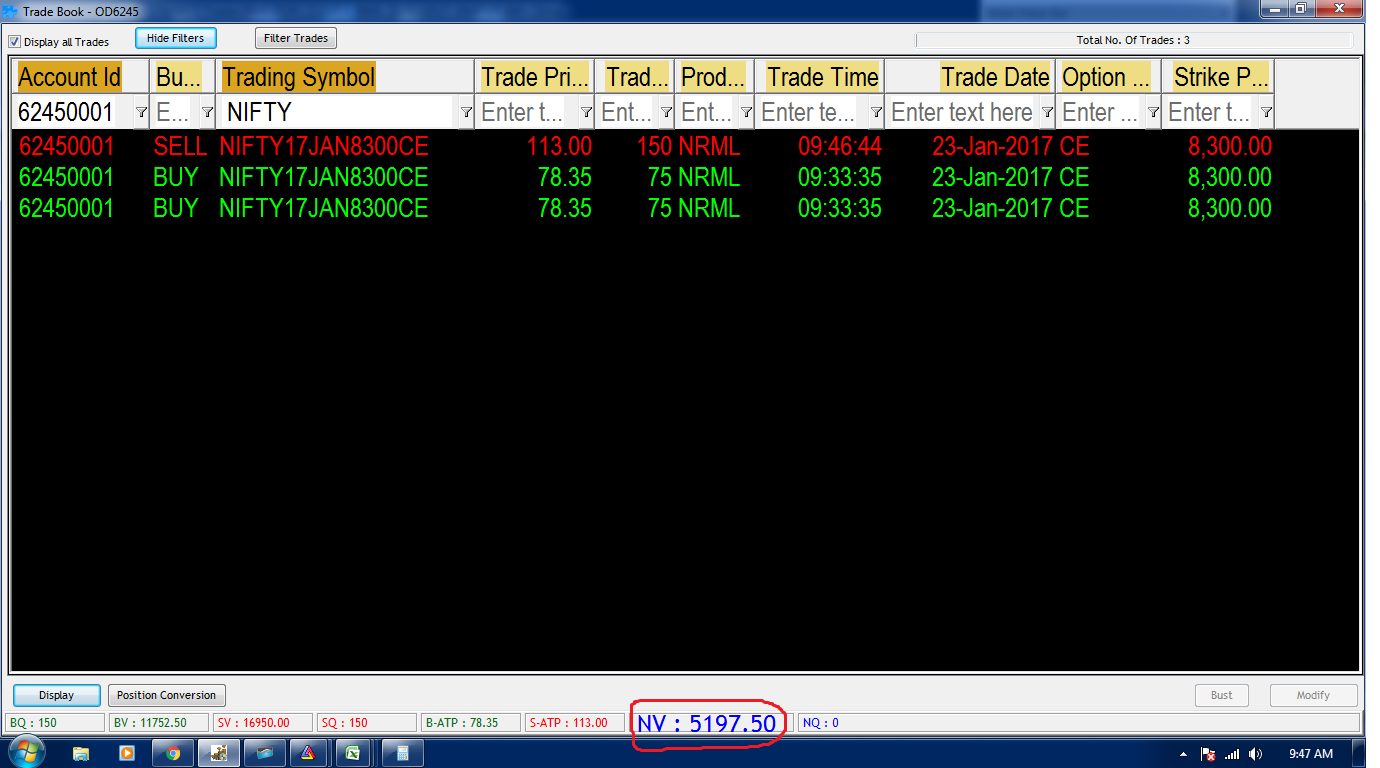Focus the Trade Date filter text field

click(x=962, y=112)
